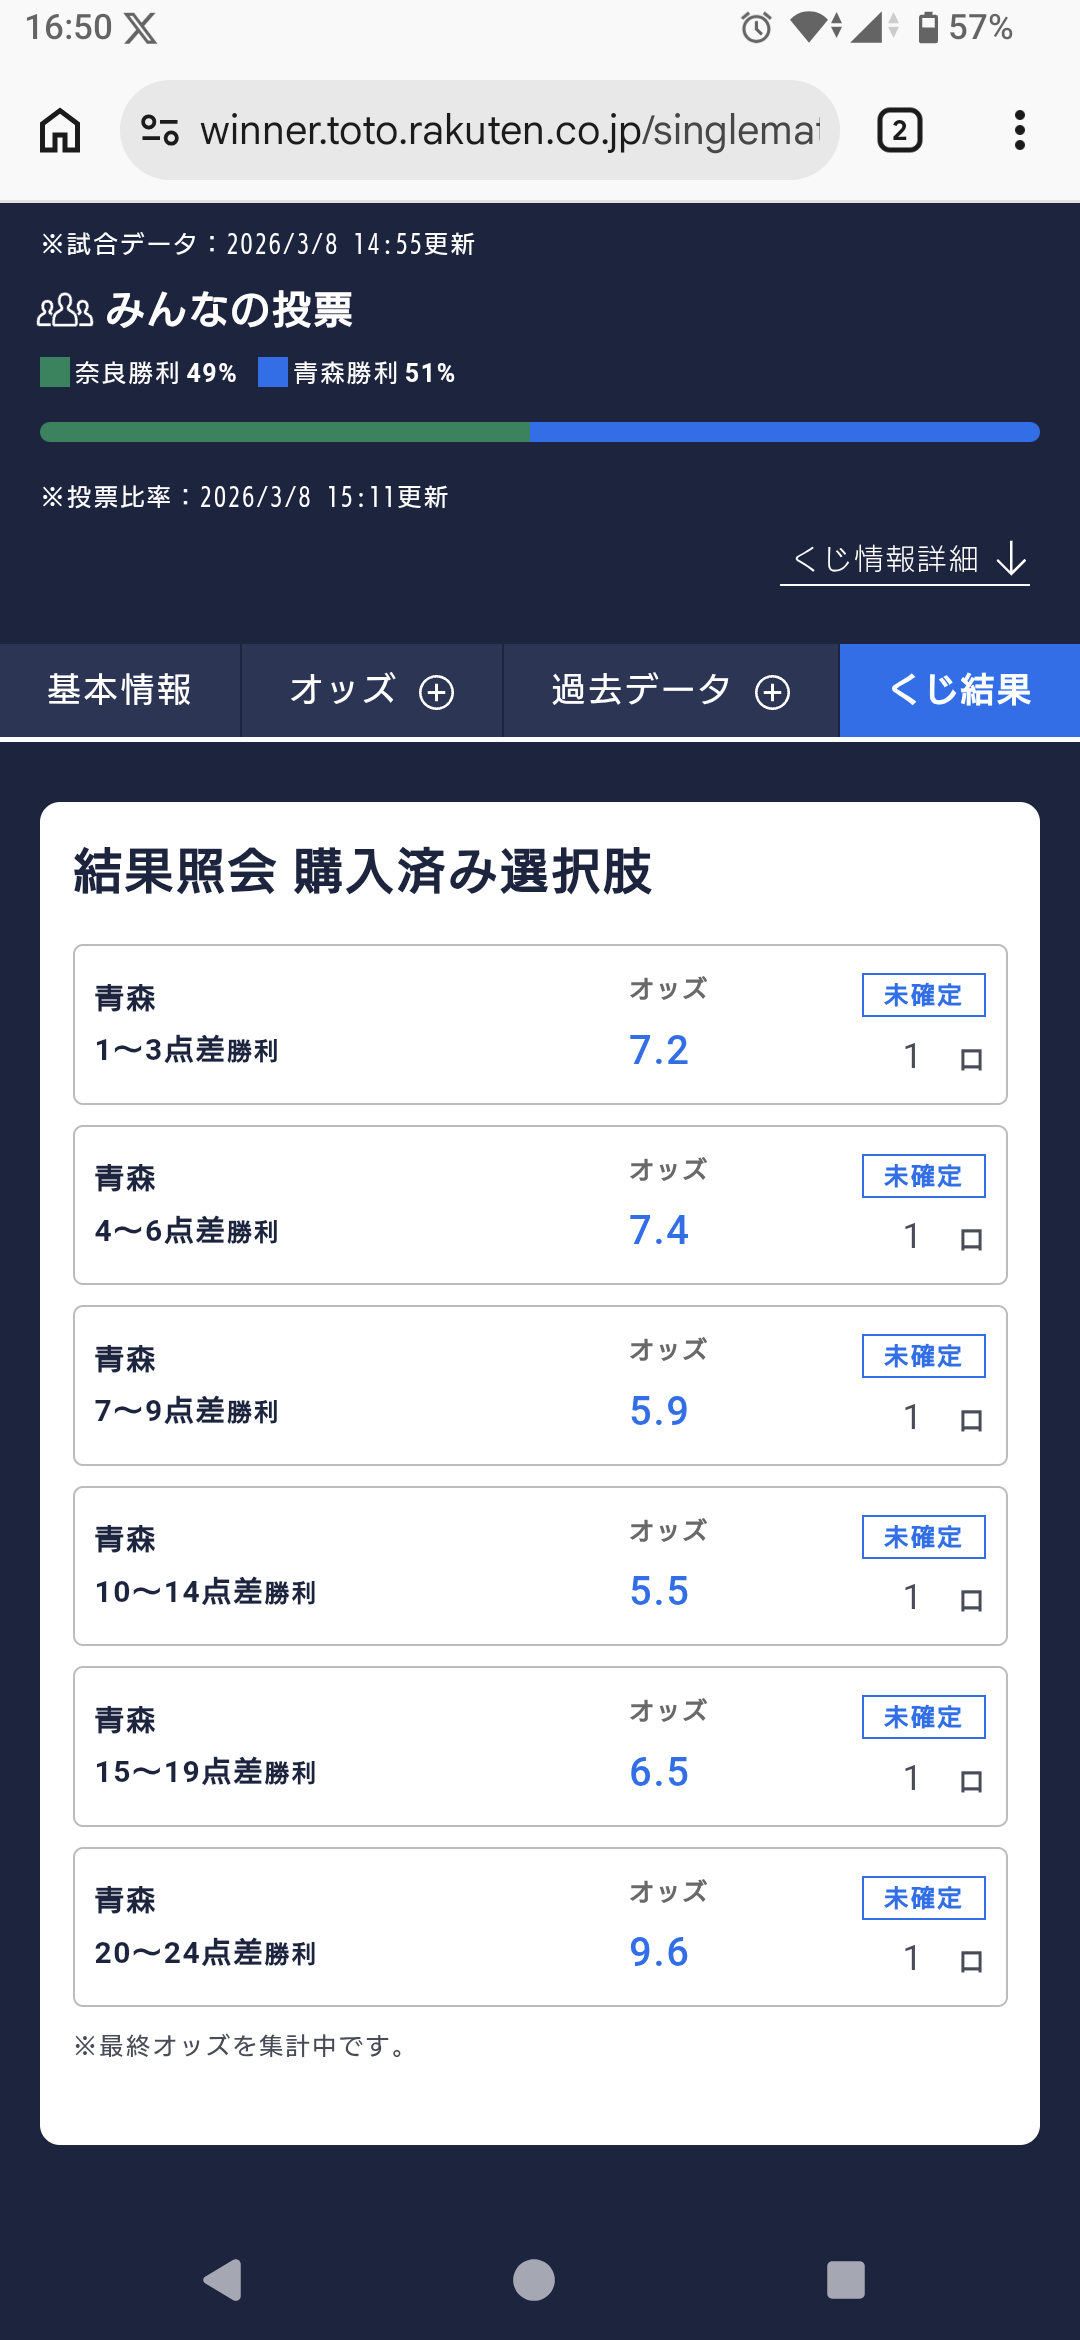Tap the green 奈良勝利 legend swatch
The image size is (1080, 2340).
point(55,372)
